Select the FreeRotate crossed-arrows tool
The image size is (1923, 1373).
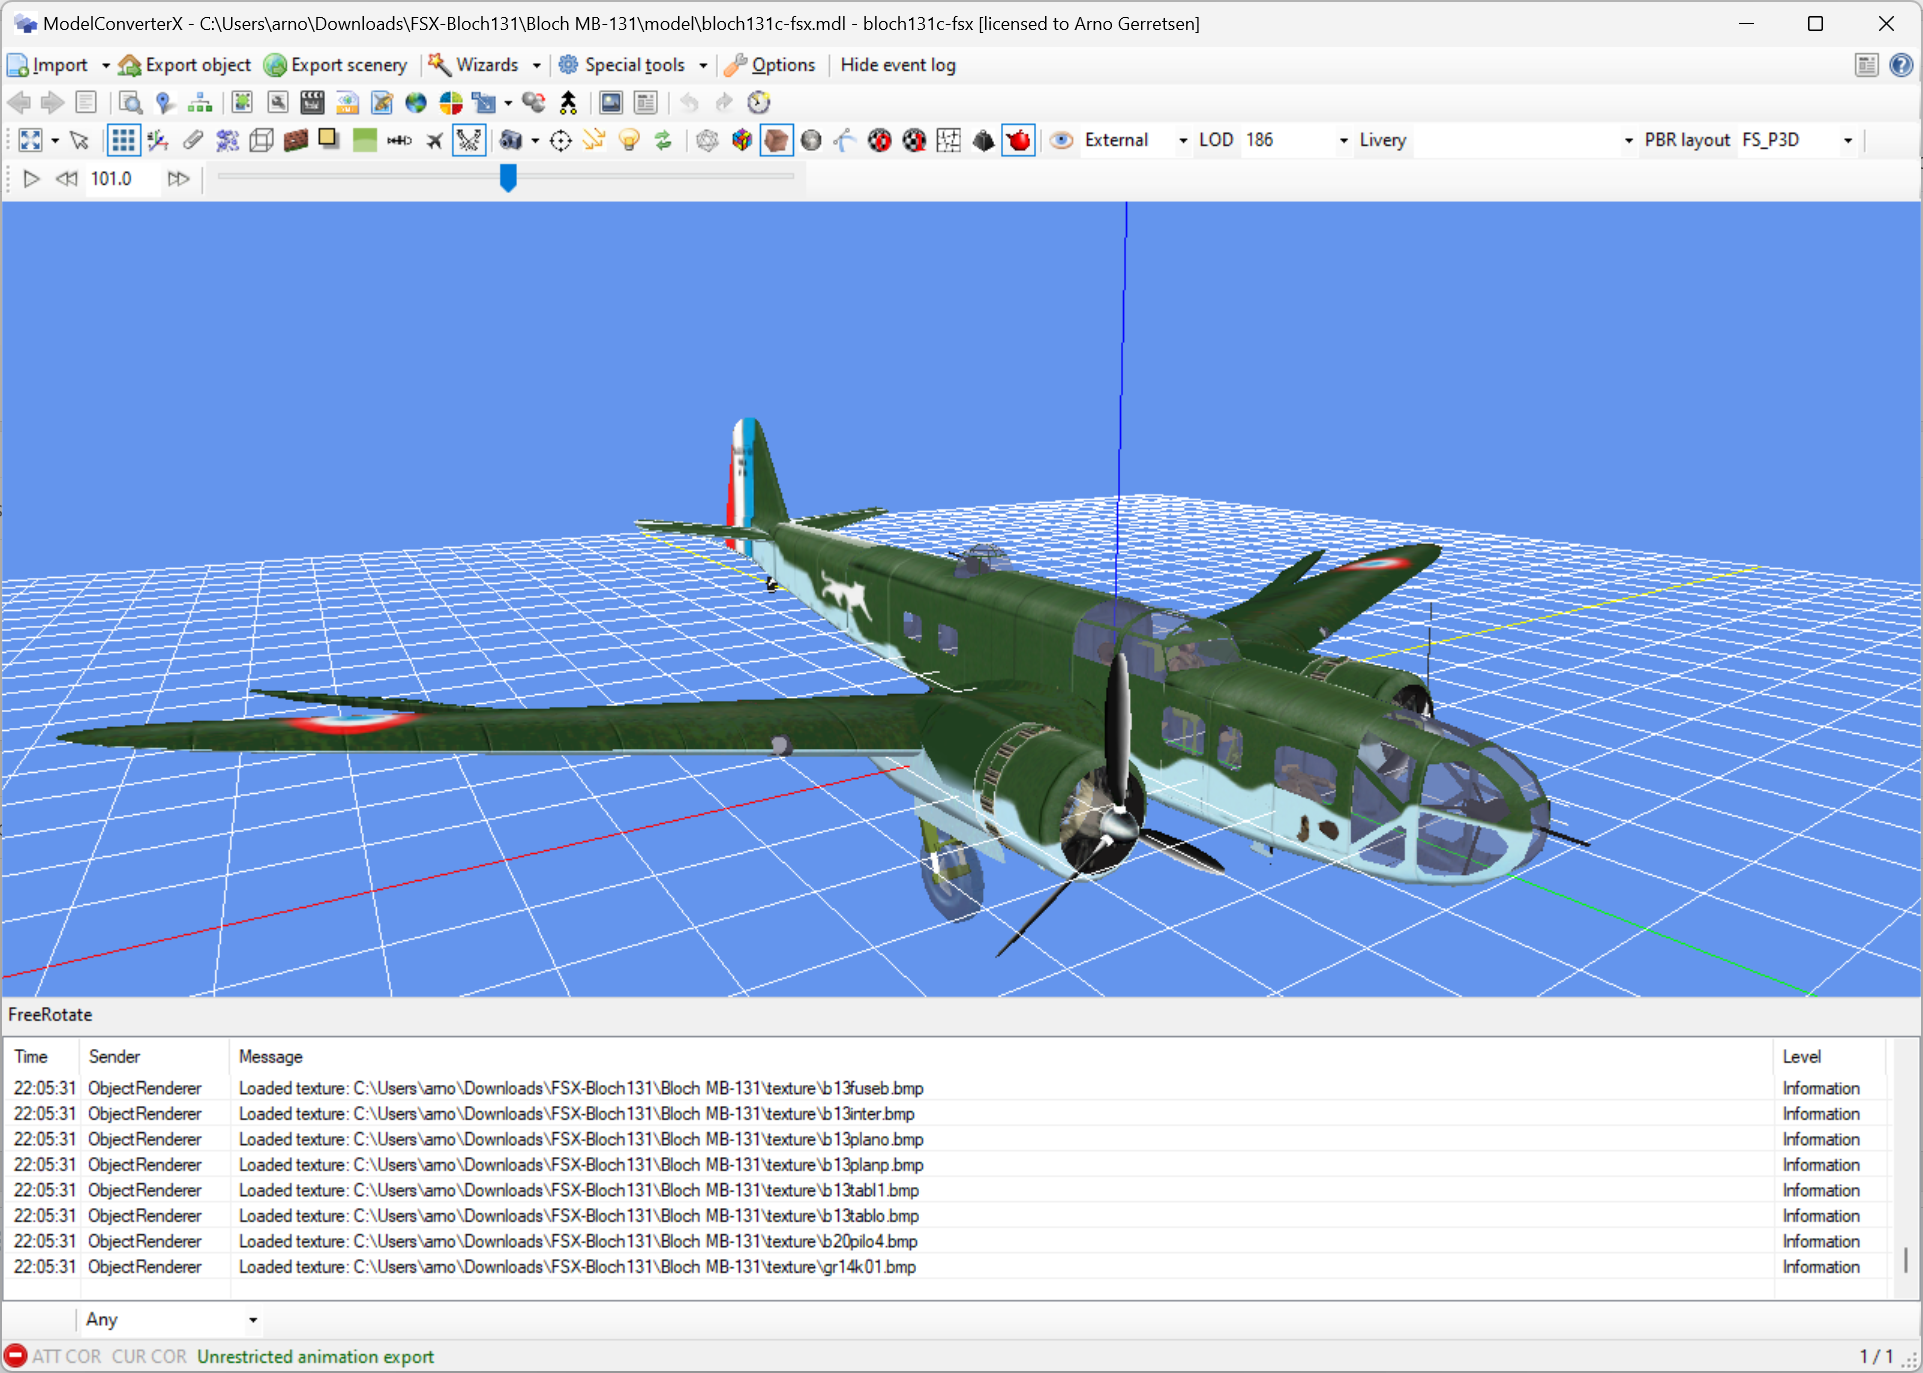470,140
